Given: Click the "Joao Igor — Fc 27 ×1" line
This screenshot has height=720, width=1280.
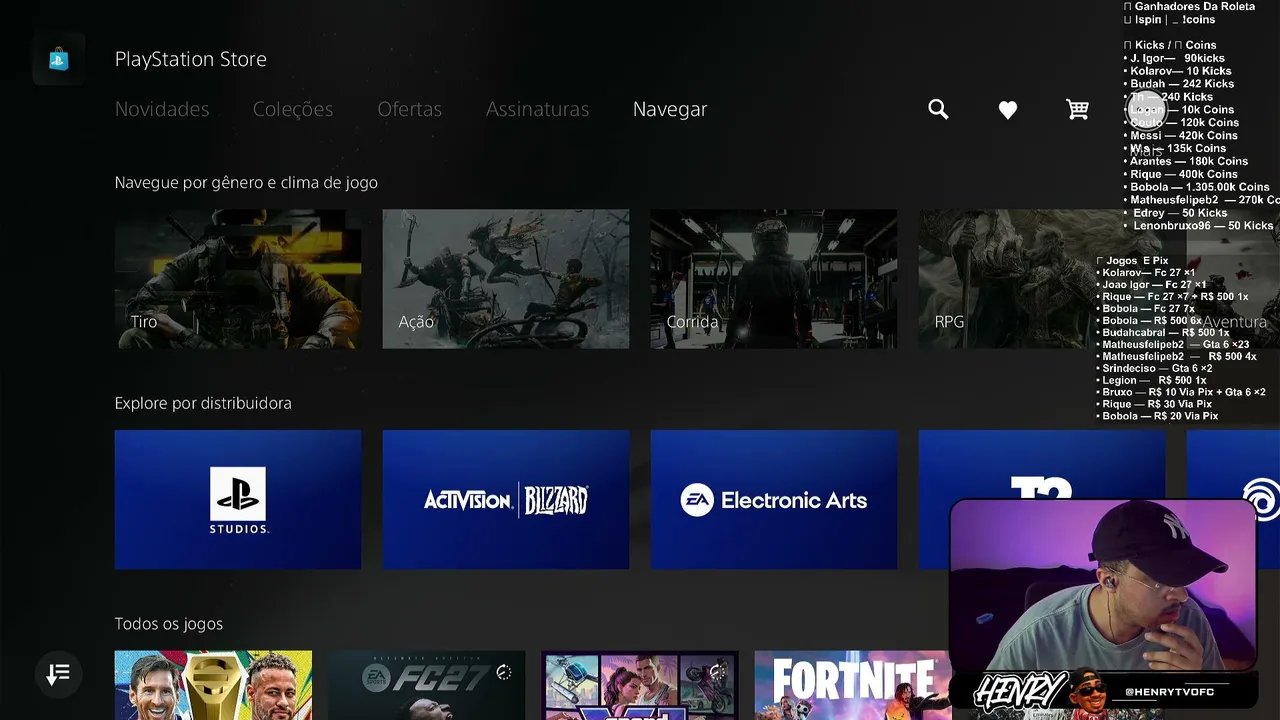Looking at the screenshot, I should 1150,285.
